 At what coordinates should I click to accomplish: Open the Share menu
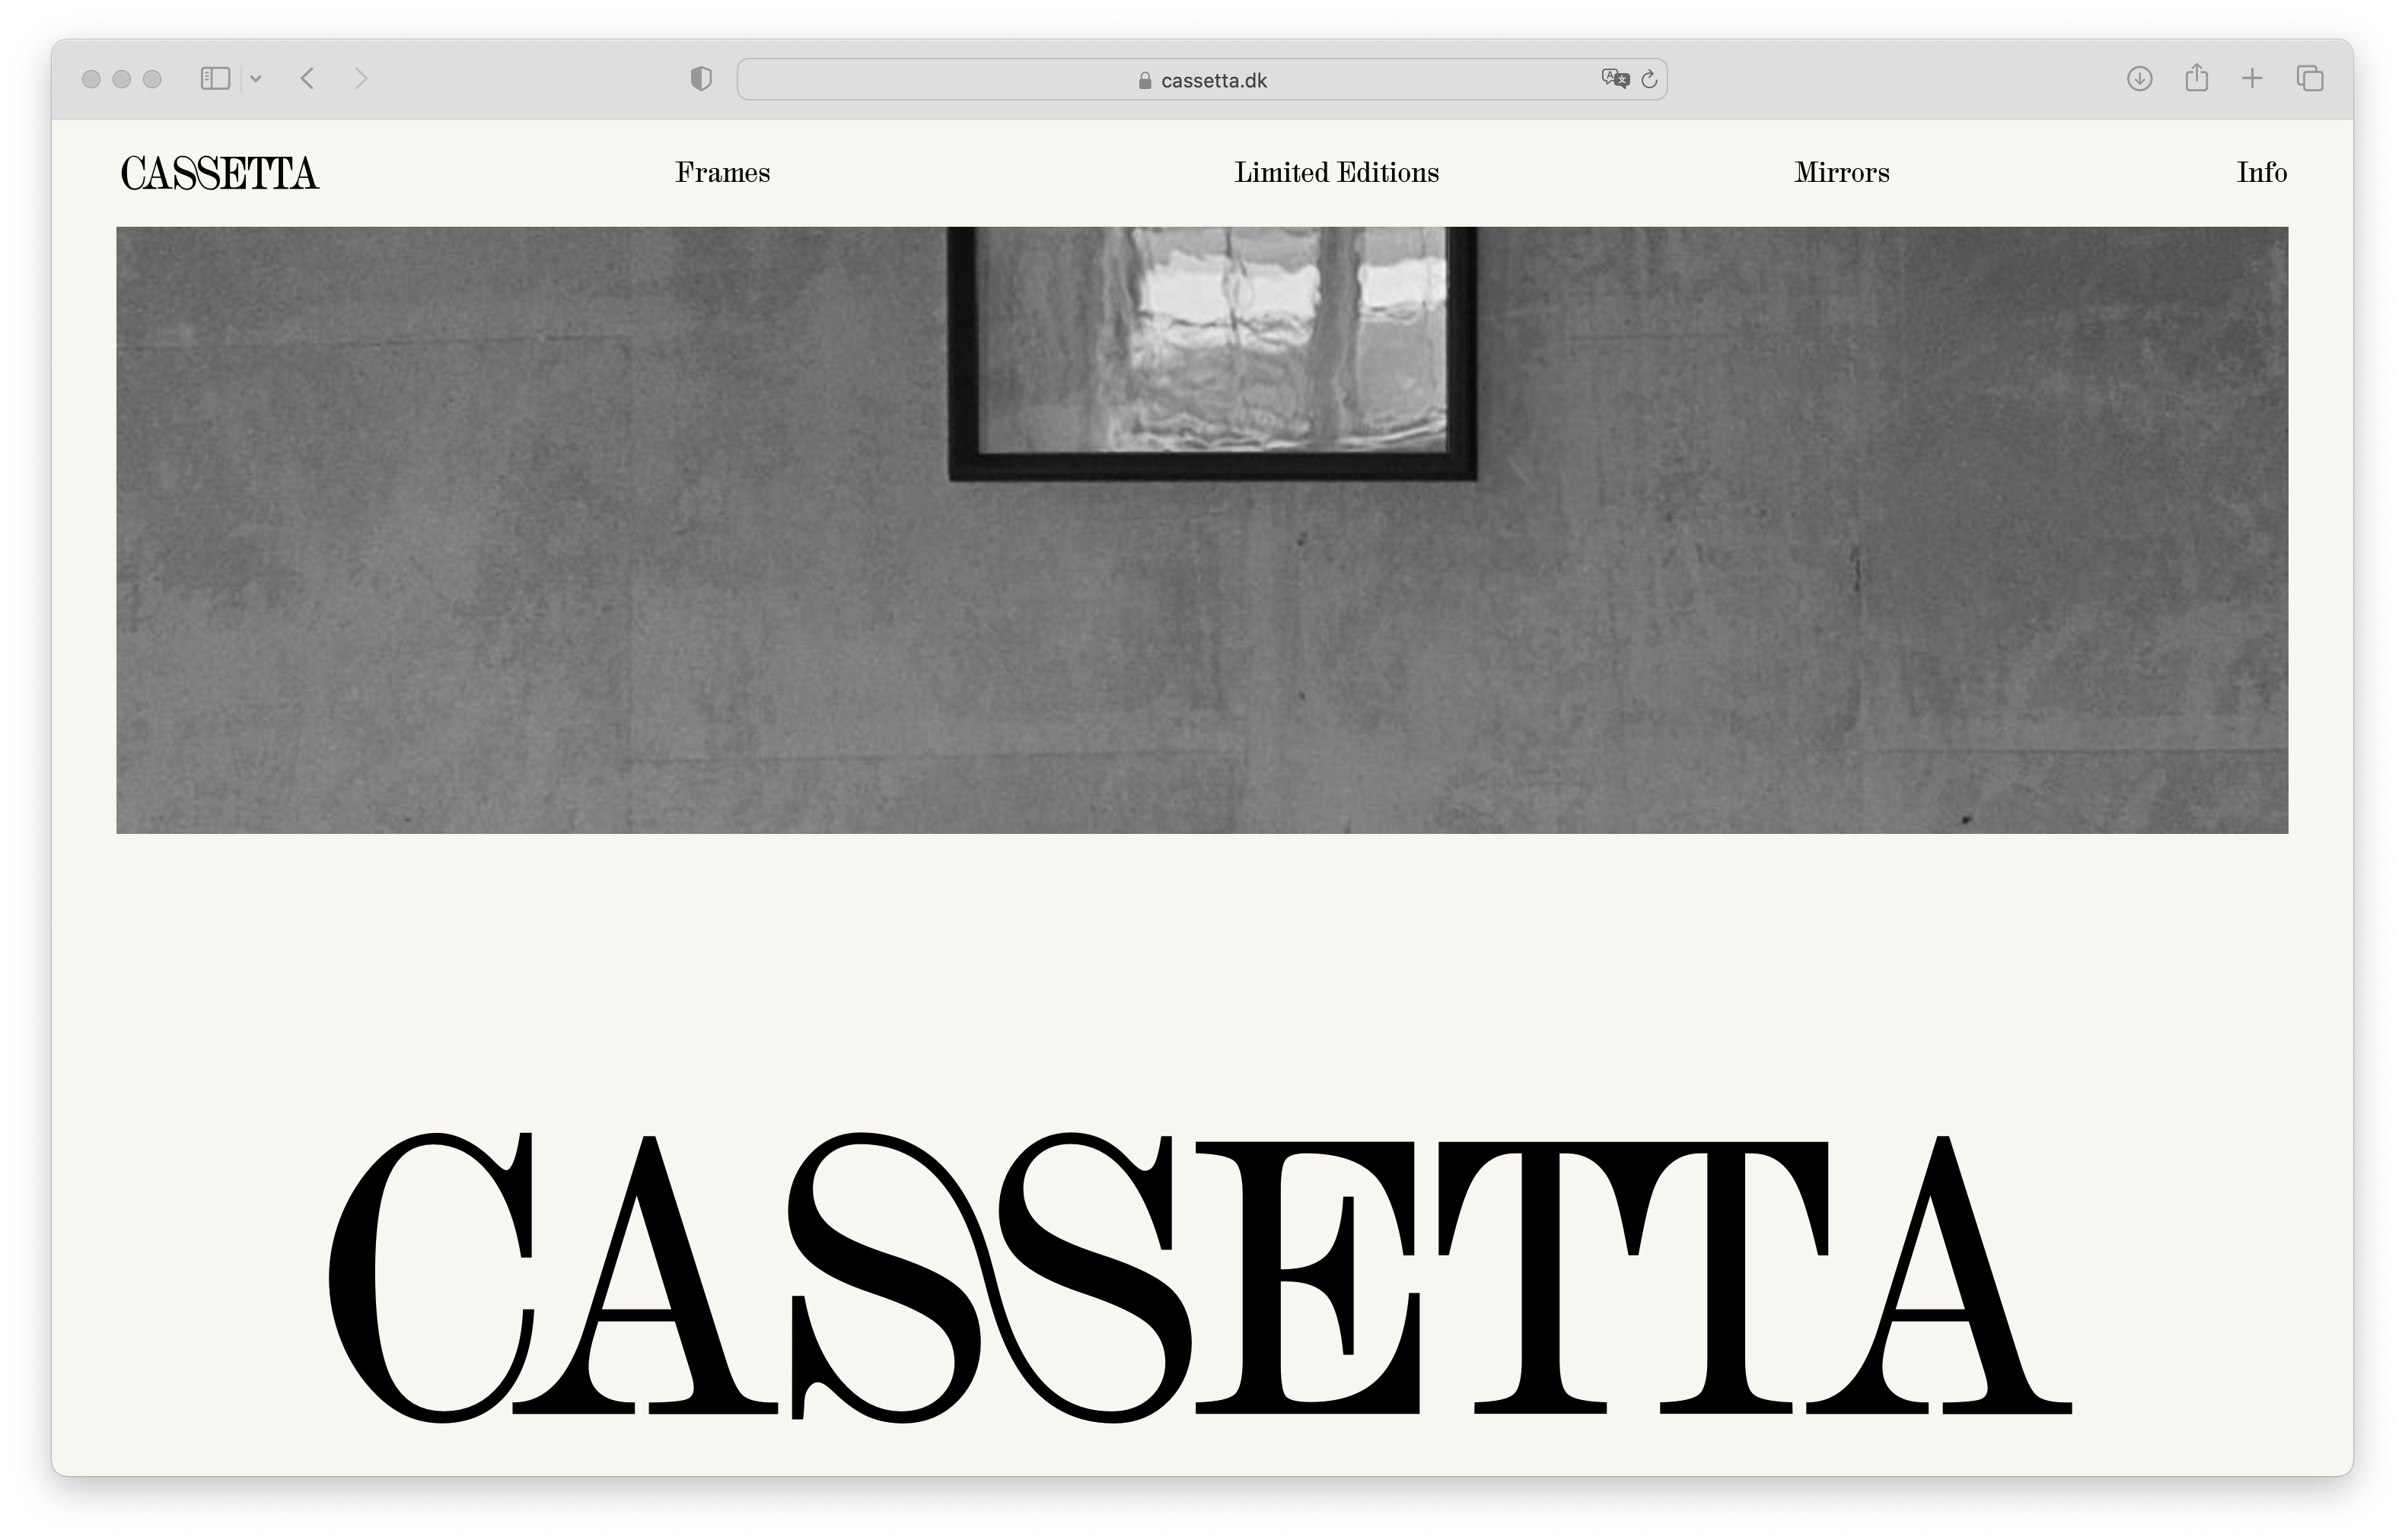(2196, 78)
